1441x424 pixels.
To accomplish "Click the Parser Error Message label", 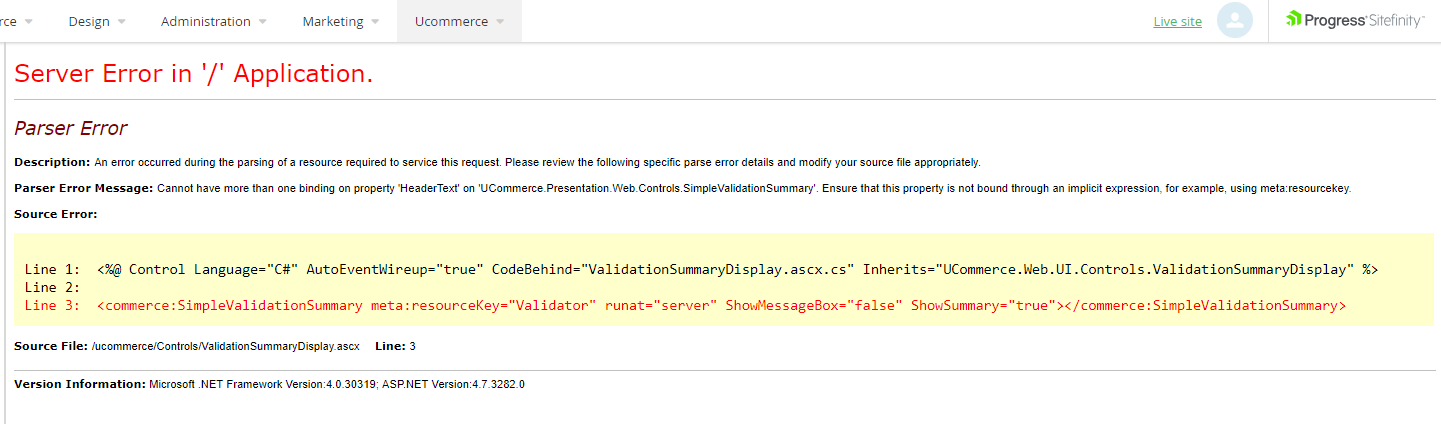I will pos(84,188).
